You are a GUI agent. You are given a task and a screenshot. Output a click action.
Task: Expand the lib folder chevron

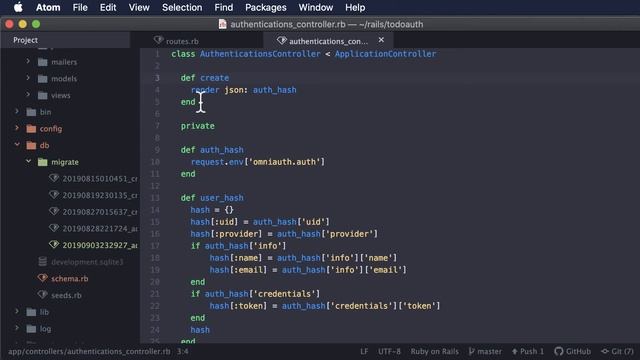coord(17,311)
